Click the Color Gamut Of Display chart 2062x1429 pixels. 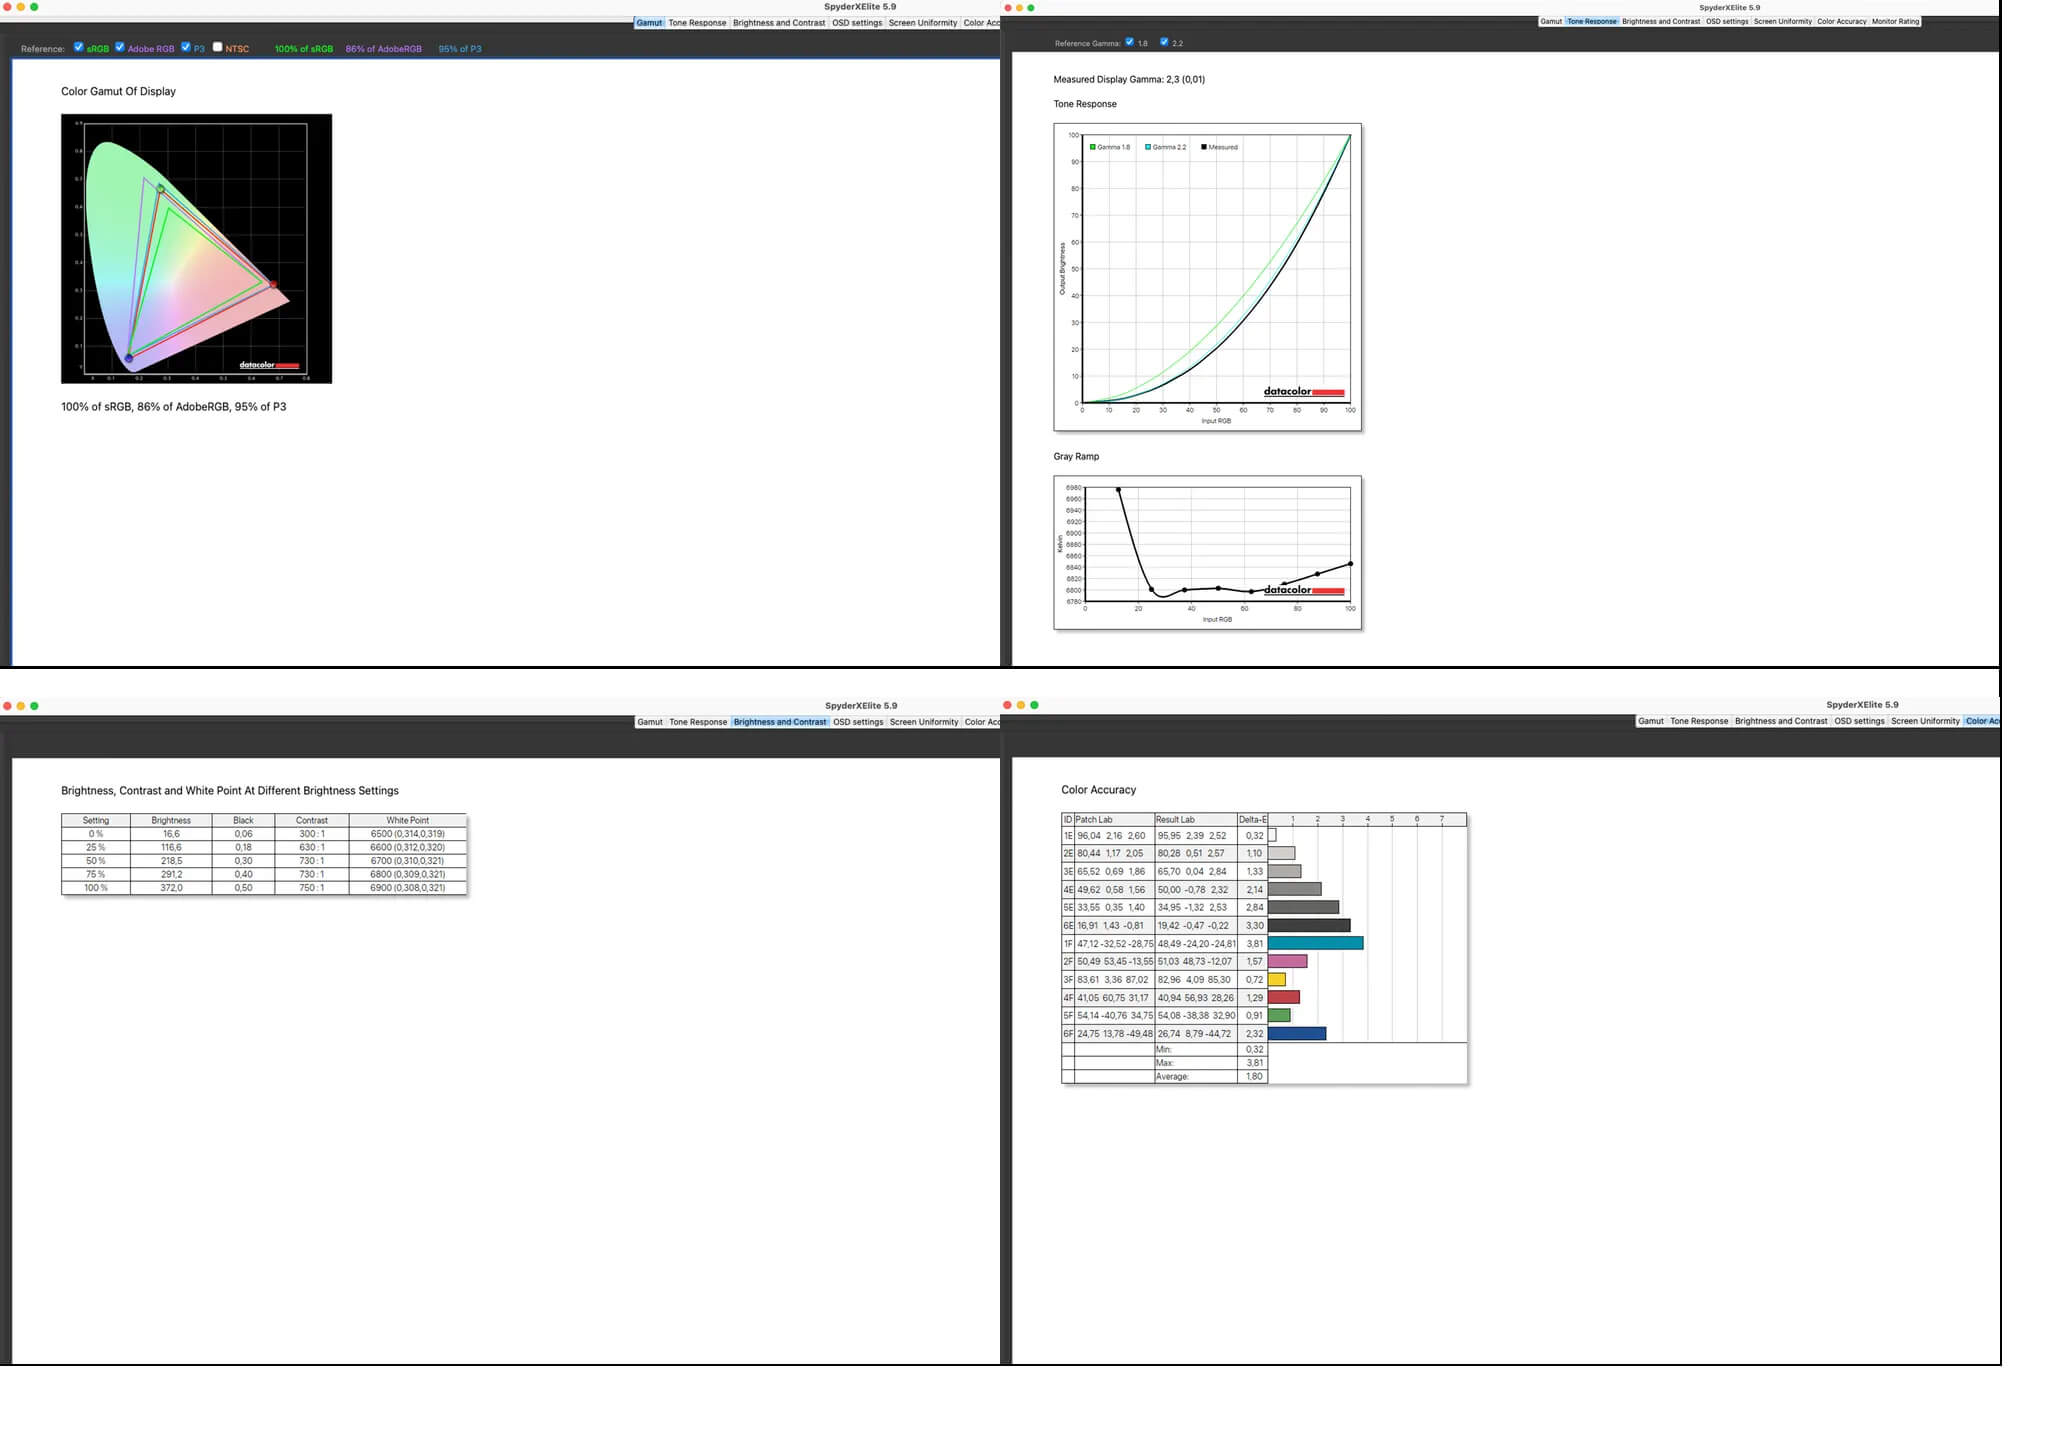tap(196, 248)
